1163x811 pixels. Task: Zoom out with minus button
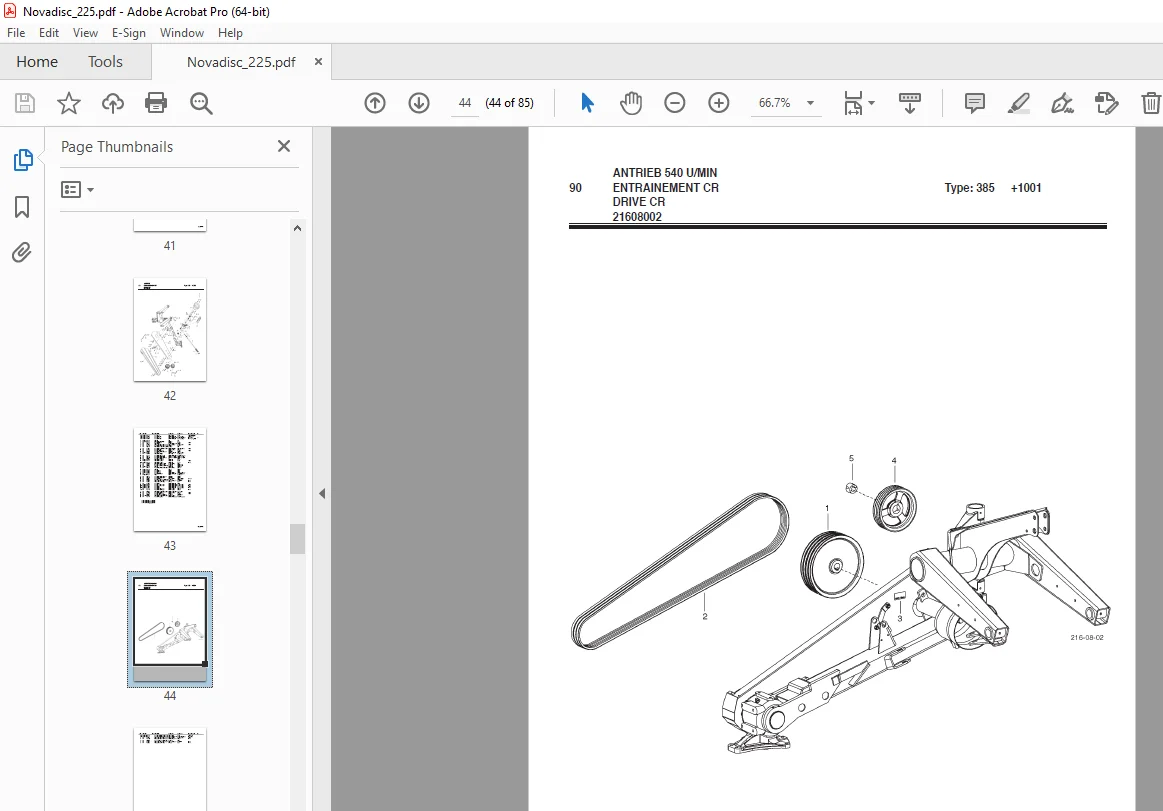pos(675,103)
